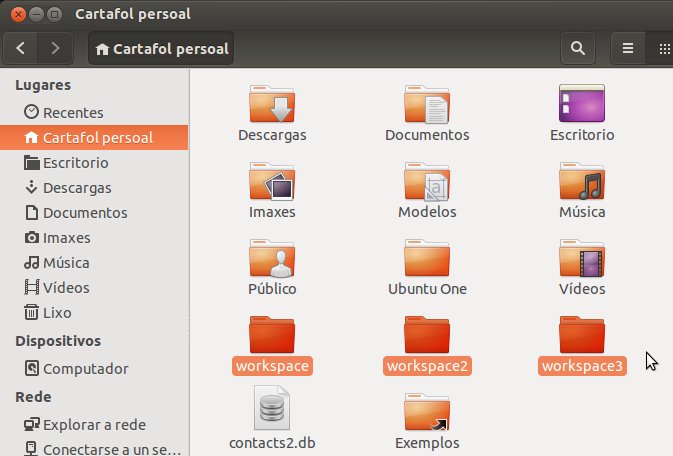Image resolution: width=673 pixels, height=456 pixels.
Task: Select the Vídeos folder icon in main pane
Action: pyautogui.click(x=582, y=258)
